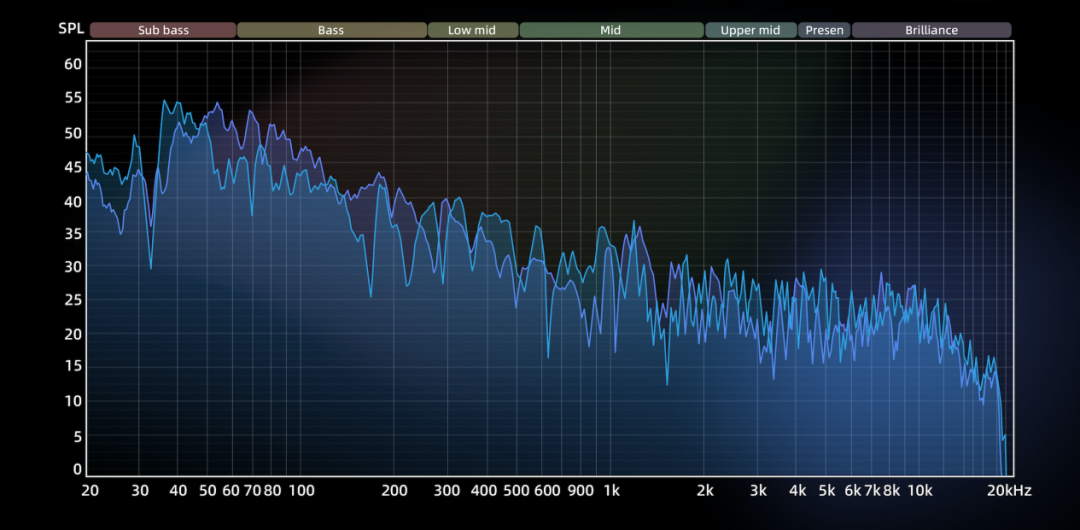
Task: Click the 60 dB SPL level label
Action: [x=73, y=65]
